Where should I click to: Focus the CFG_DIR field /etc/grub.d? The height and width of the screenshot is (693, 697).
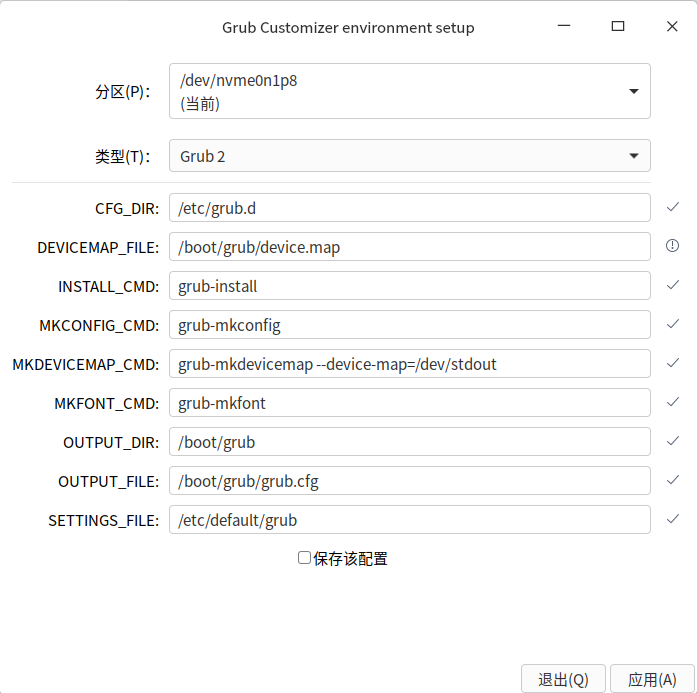[x=409, y=208]
